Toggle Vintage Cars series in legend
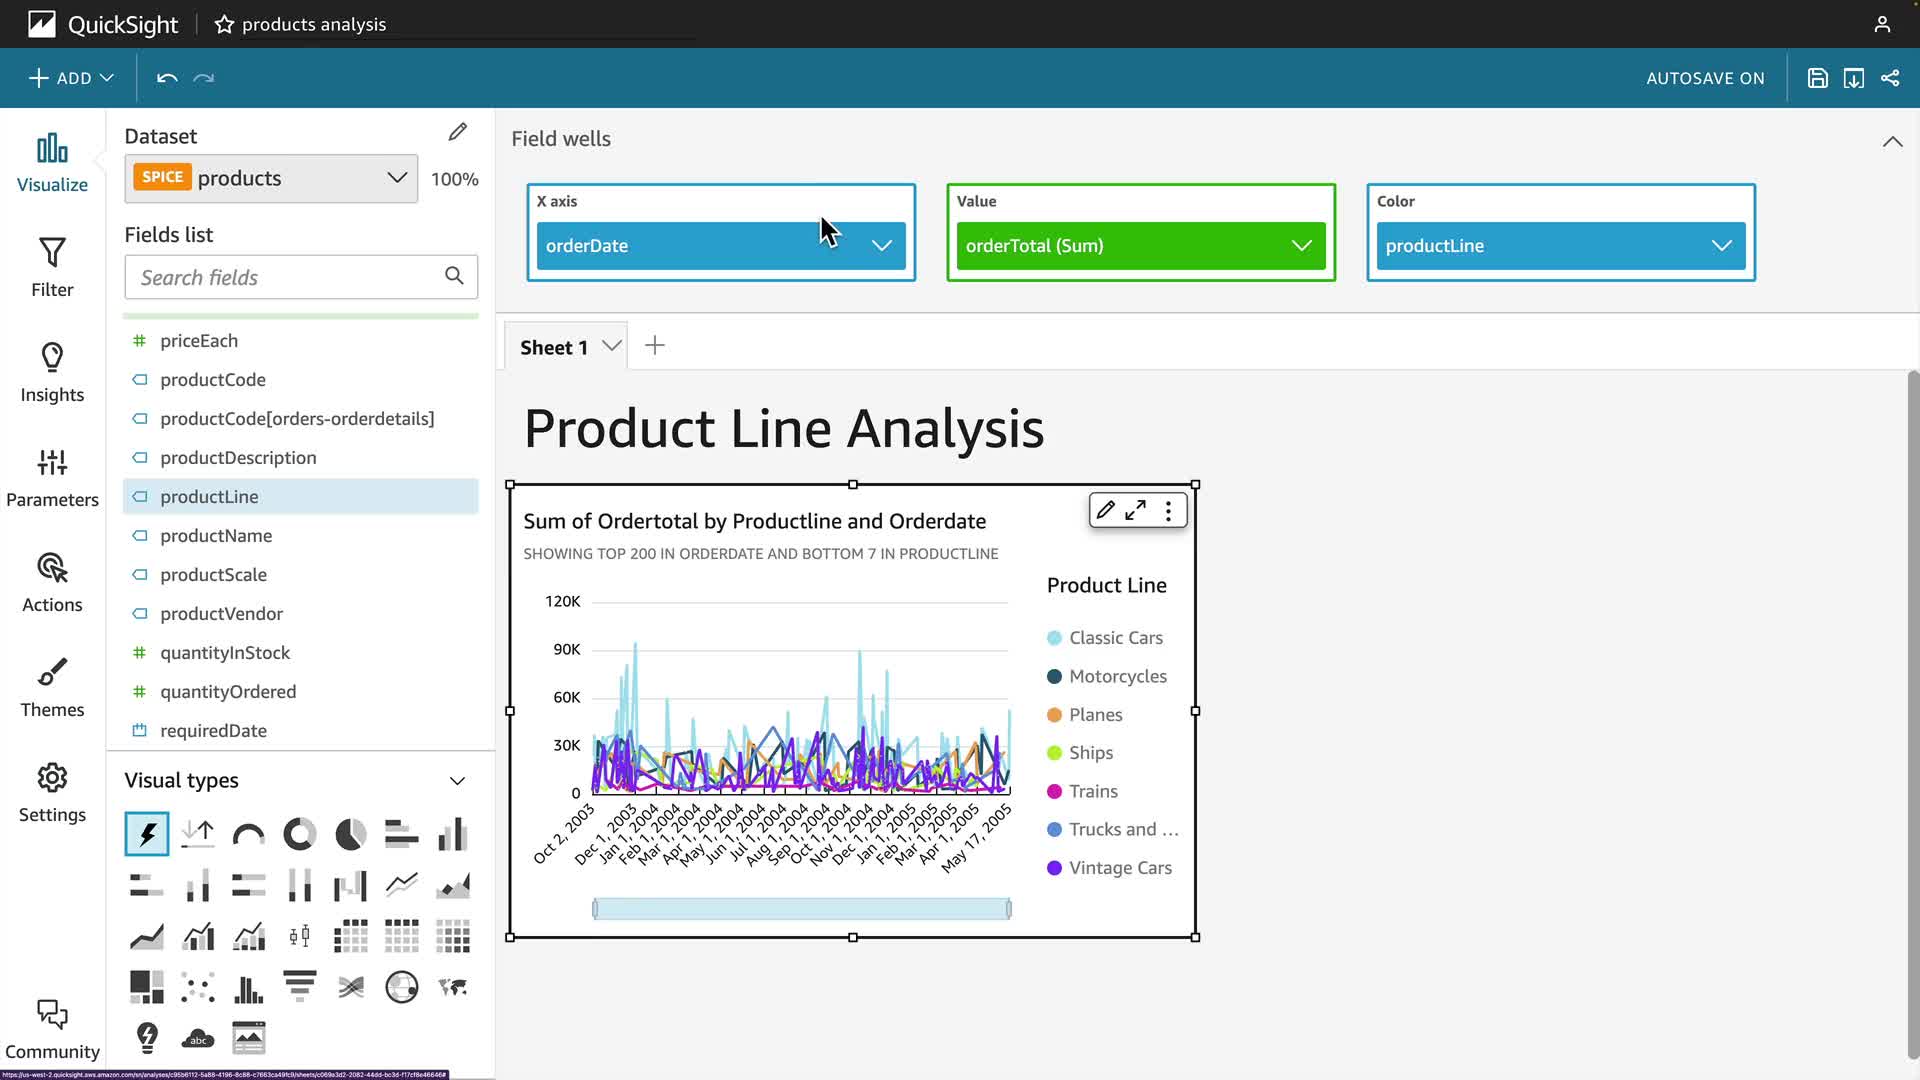1920x1080 pixels. 1119,868
